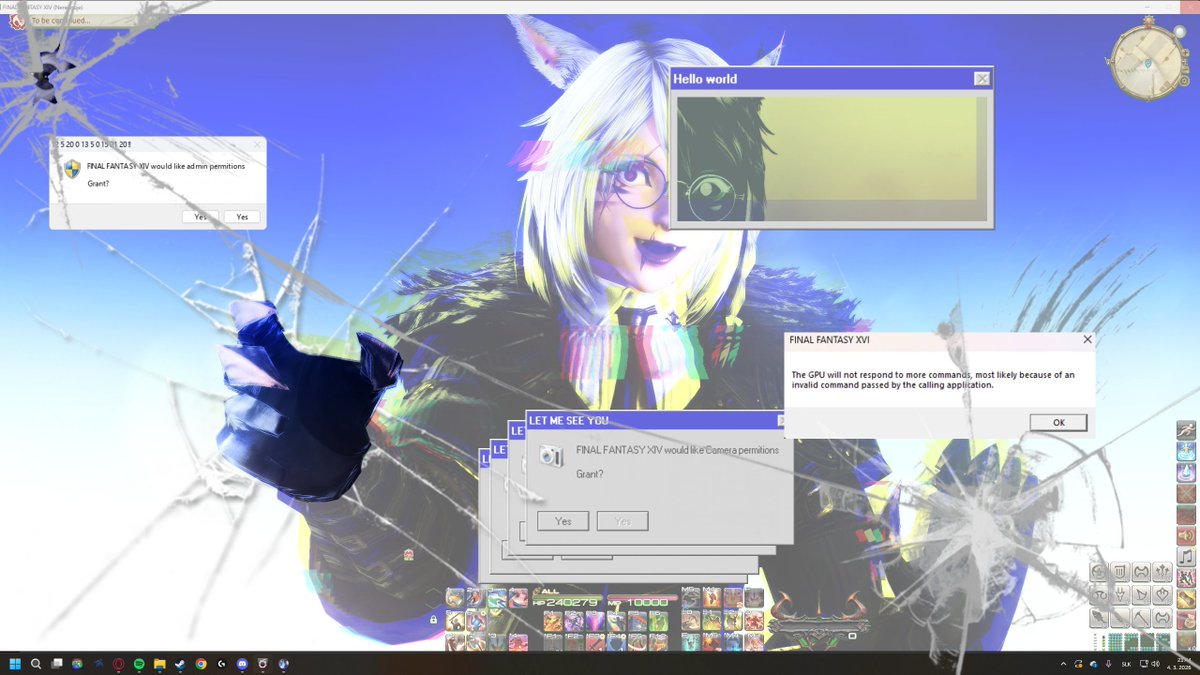1200x675 pixels.
Task: Show hidden system tray icons
Action: click(1063, 664)
